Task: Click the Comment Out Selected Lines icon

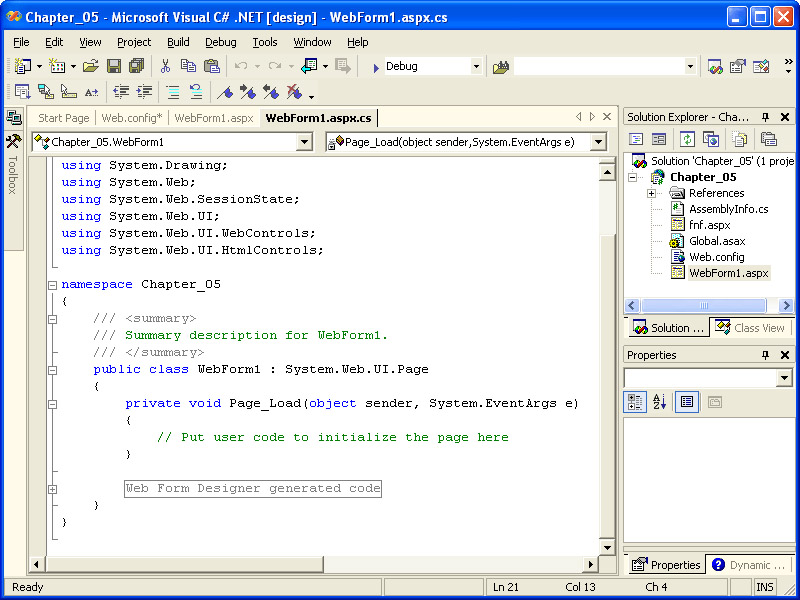Action: 173,92
